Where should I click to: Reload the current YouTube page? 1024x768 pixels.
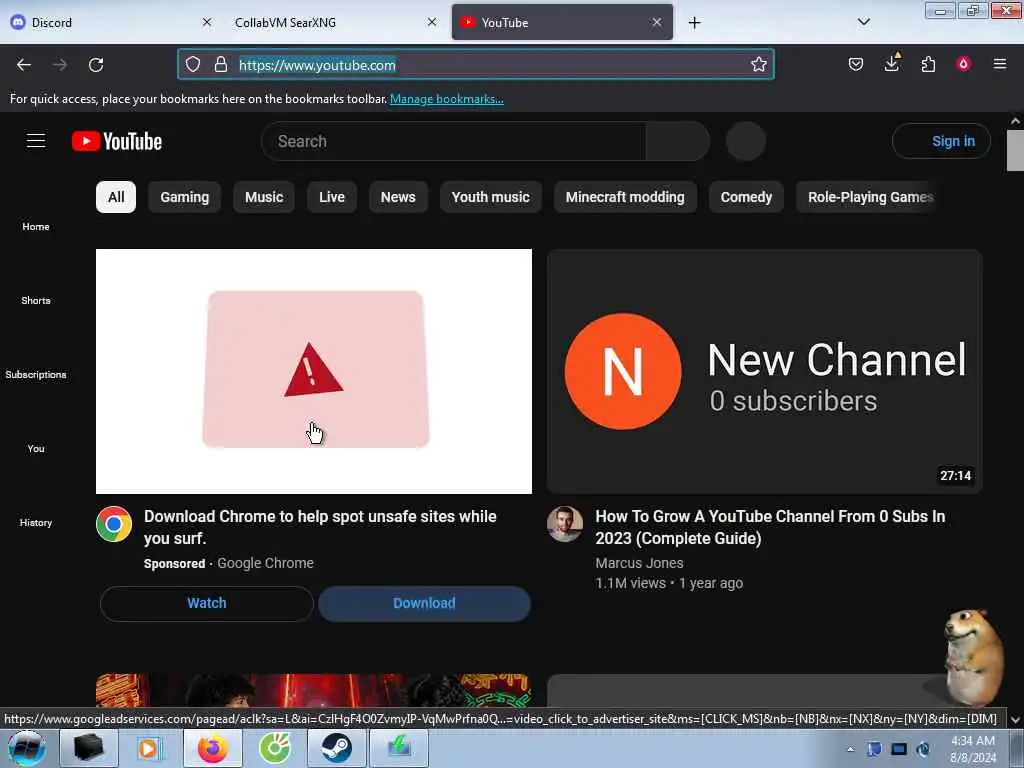coord(96,65)
